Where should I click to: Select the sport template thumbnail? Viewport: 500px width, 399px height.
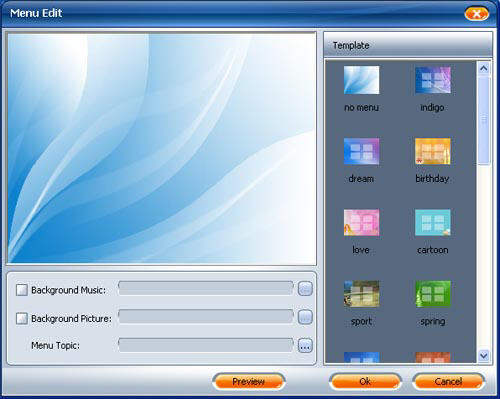(361, 294)
